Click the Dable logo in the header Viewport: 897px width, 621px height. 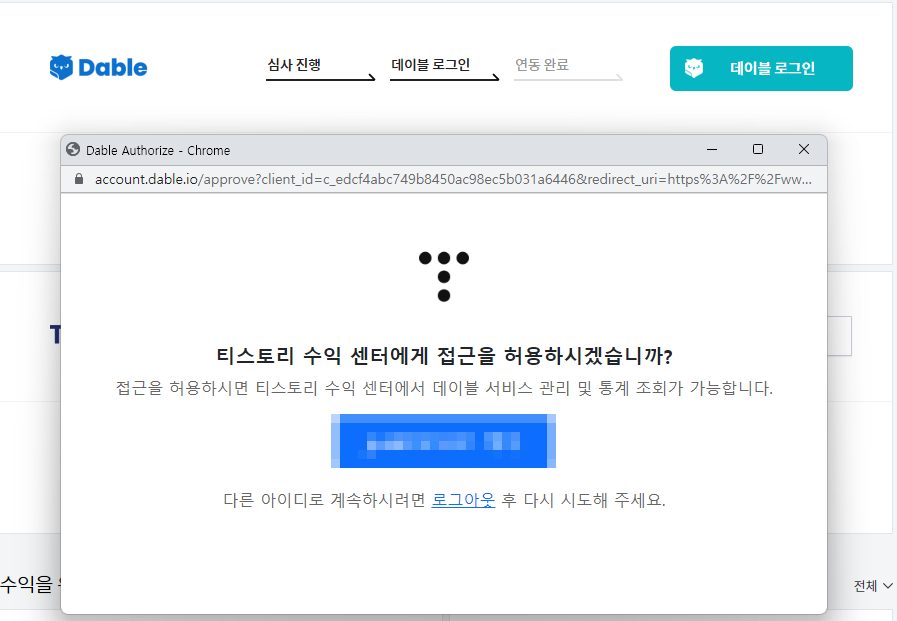point(98,67)
